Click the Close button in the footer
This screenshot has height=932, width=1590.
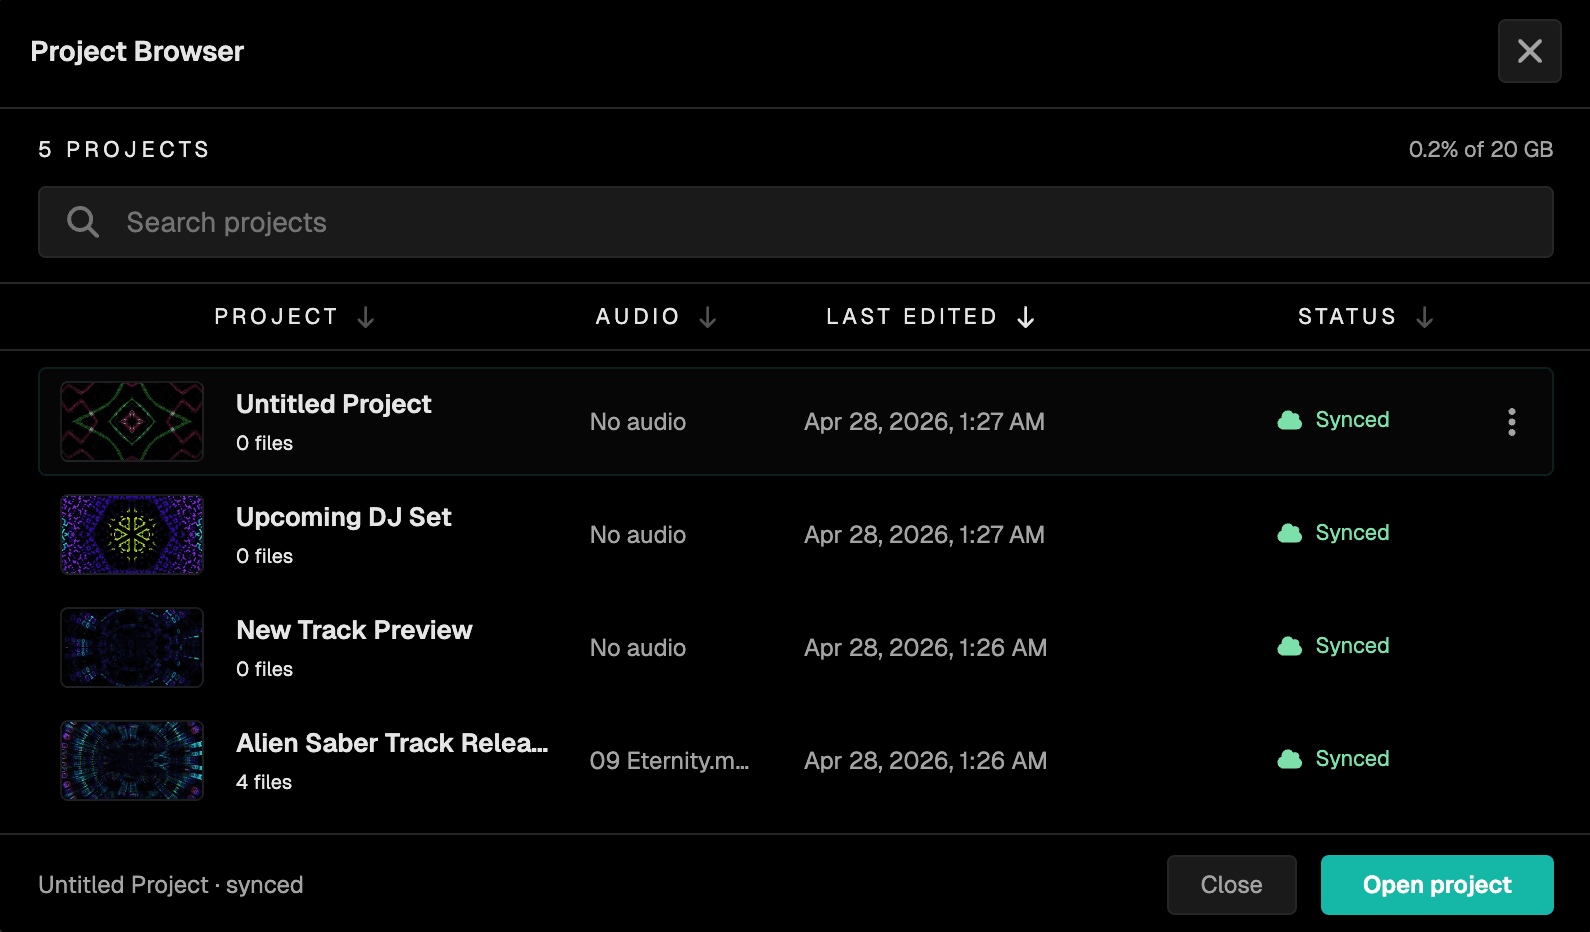[x=1231, y=885]
